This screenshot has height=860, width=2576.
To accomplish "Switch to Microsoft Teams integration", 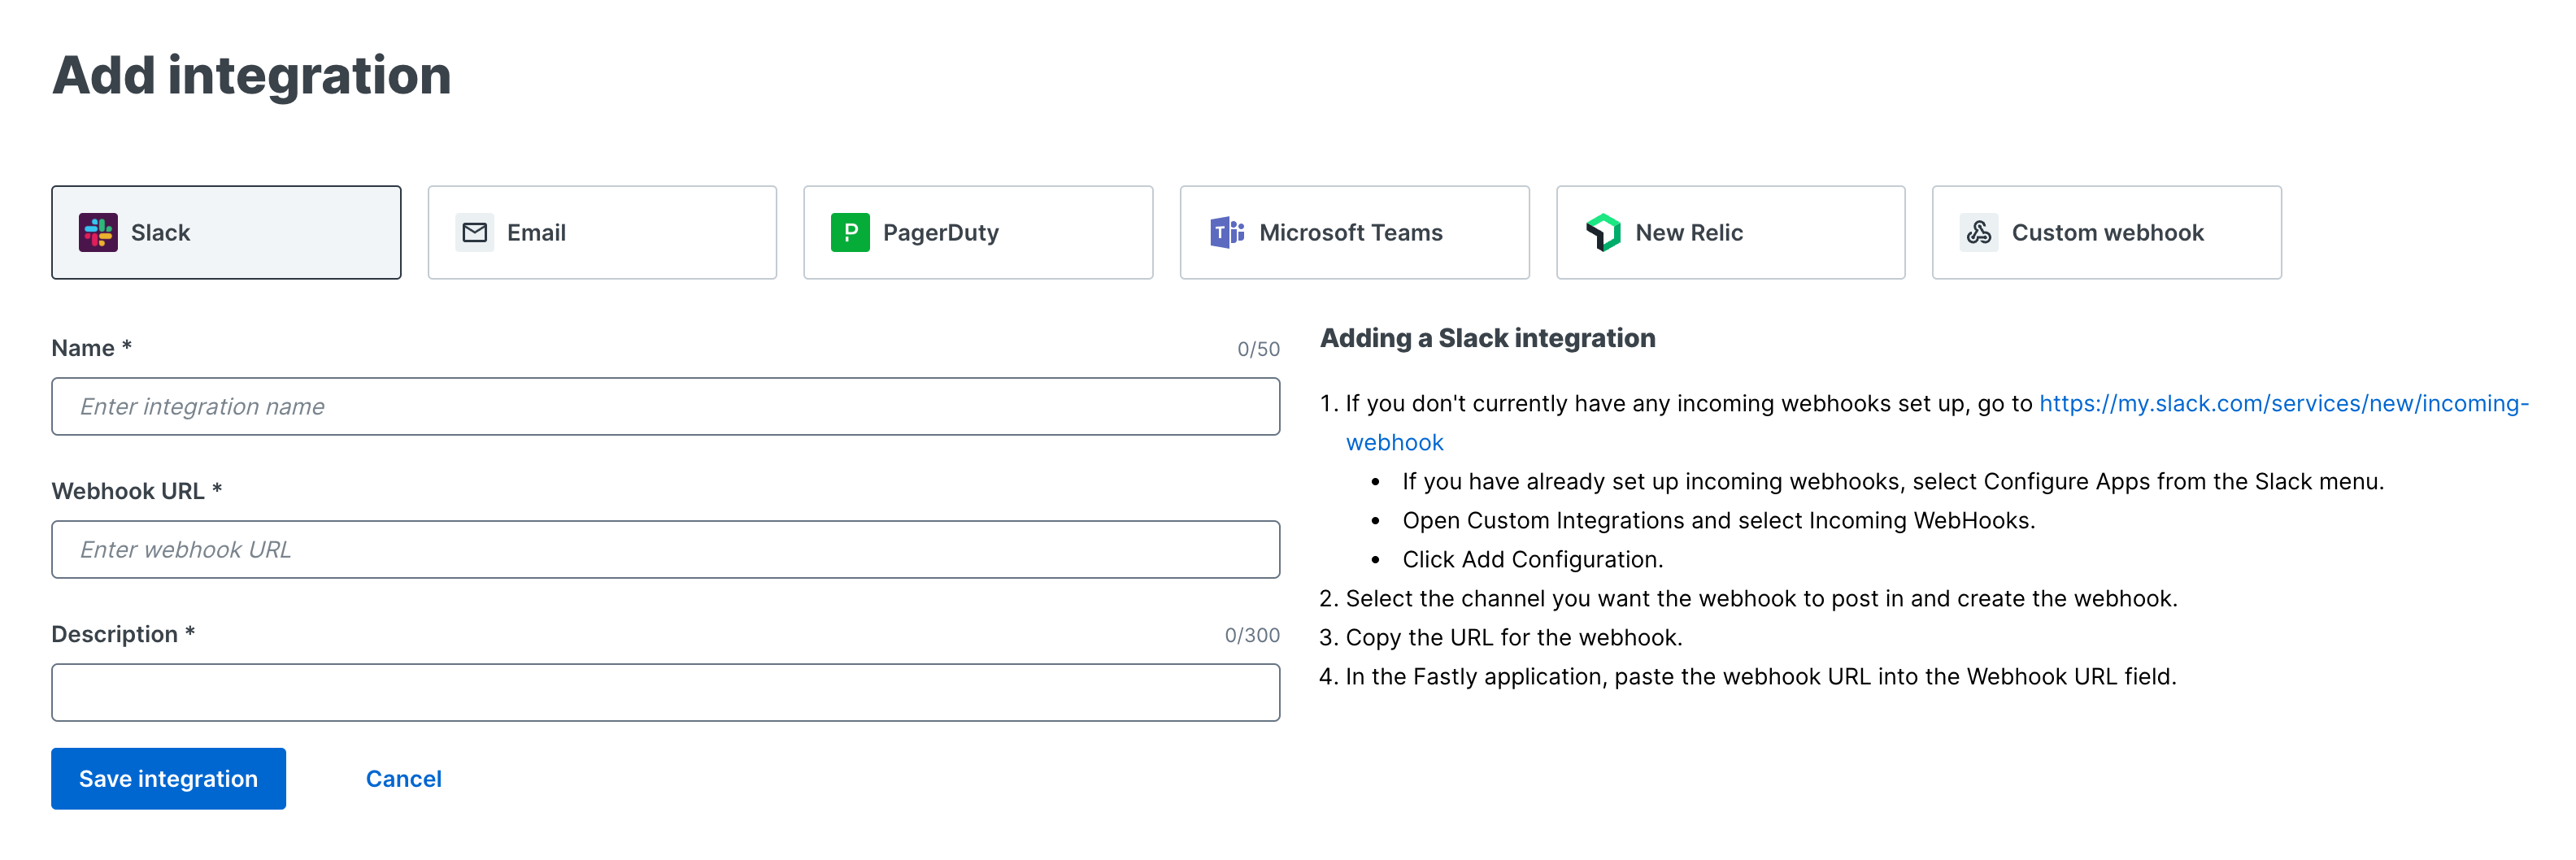I will tap(1354, 231).
